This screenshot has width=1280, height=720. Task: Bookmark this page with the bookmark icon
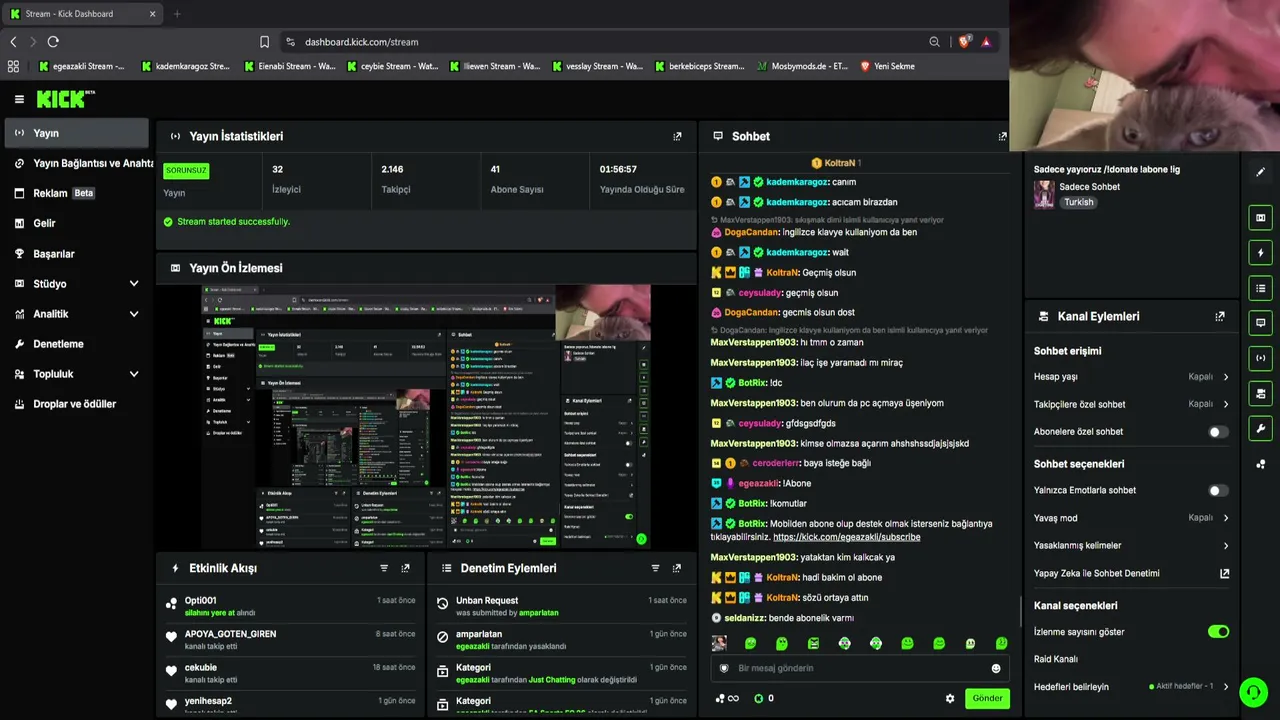[x=264, y=42]
